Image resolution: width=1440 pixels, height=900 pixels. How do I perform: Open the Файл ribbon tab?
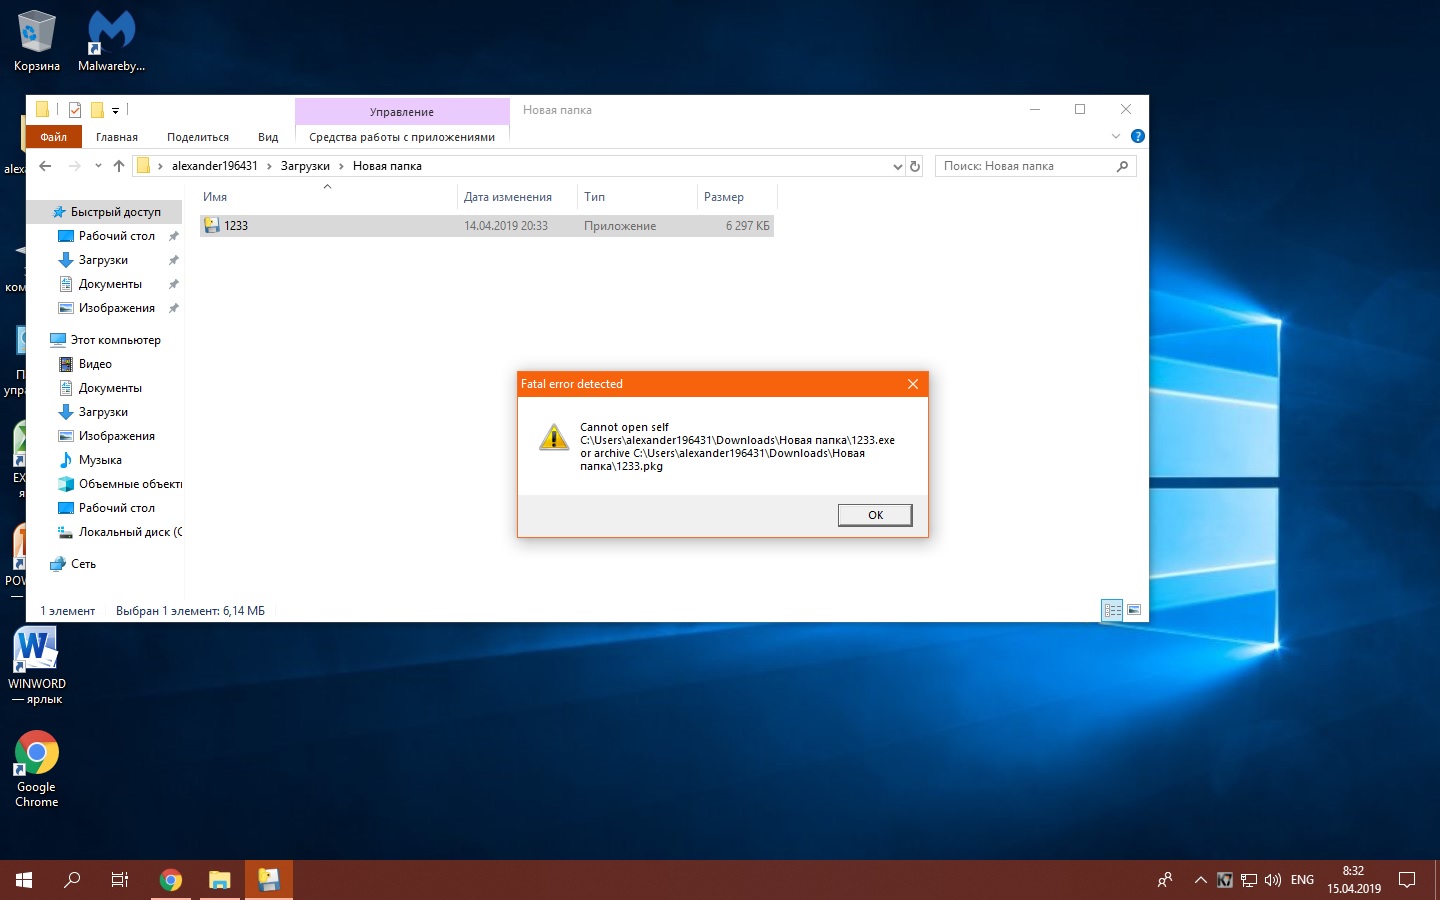54,137
